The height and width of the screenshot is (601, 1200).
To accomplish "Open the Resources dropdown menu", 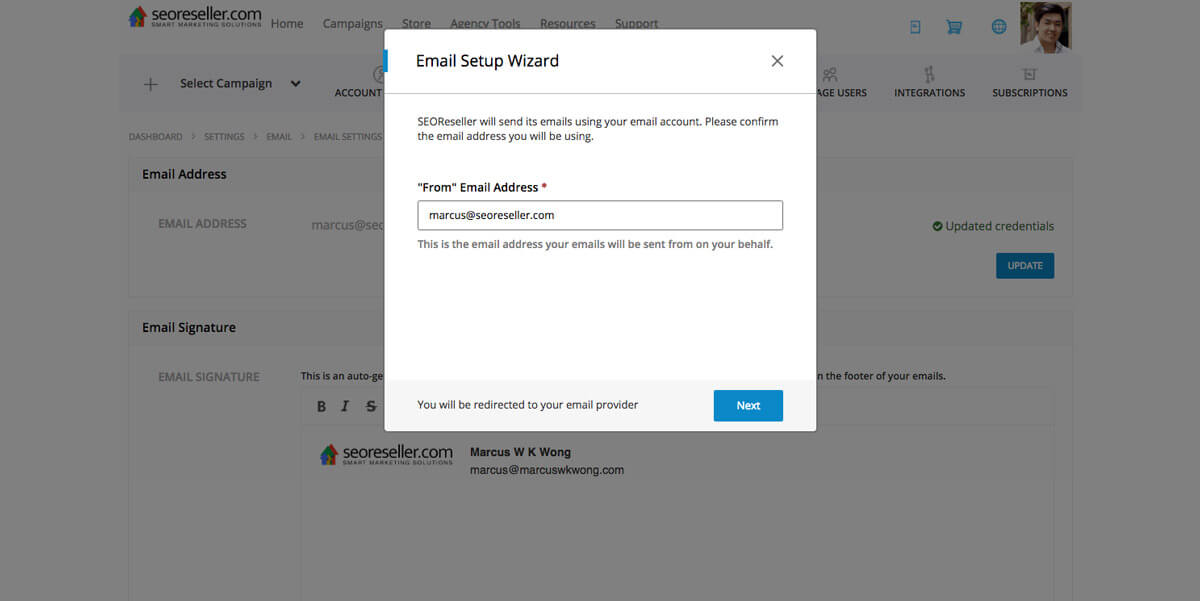I will (567, 23).
